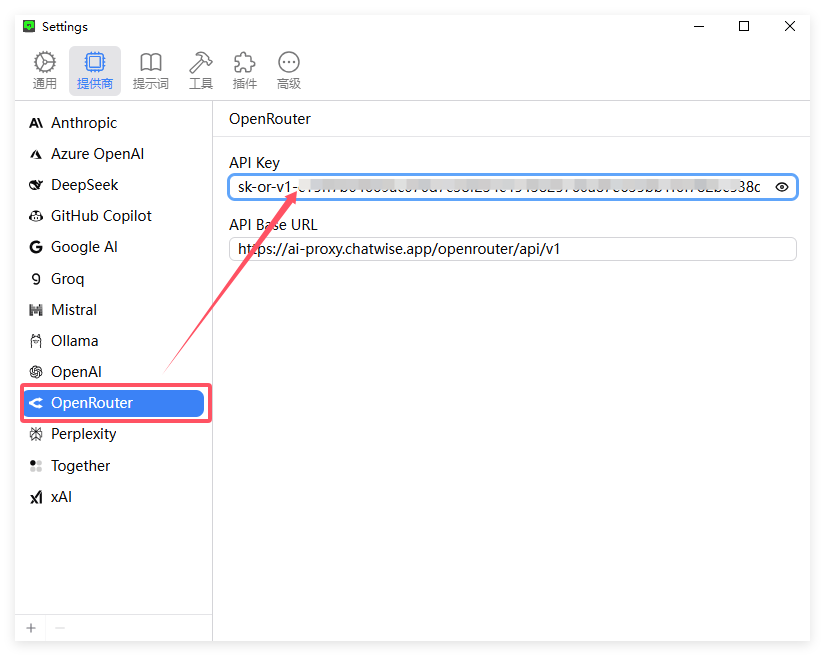Pick the Ollama provider entry
Viewport: 825px width, 656px height.
[75, 341]
